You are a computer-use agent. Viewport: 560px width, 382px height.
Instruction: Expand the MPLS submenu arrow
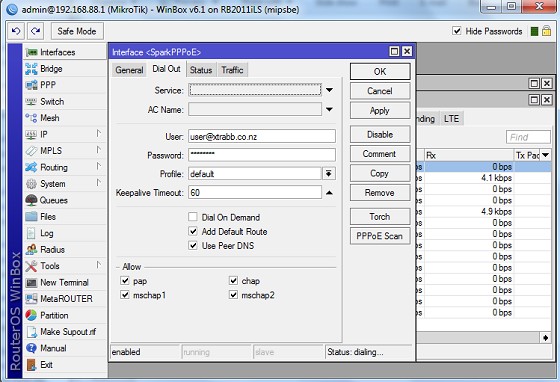click(x=99, y=150)
